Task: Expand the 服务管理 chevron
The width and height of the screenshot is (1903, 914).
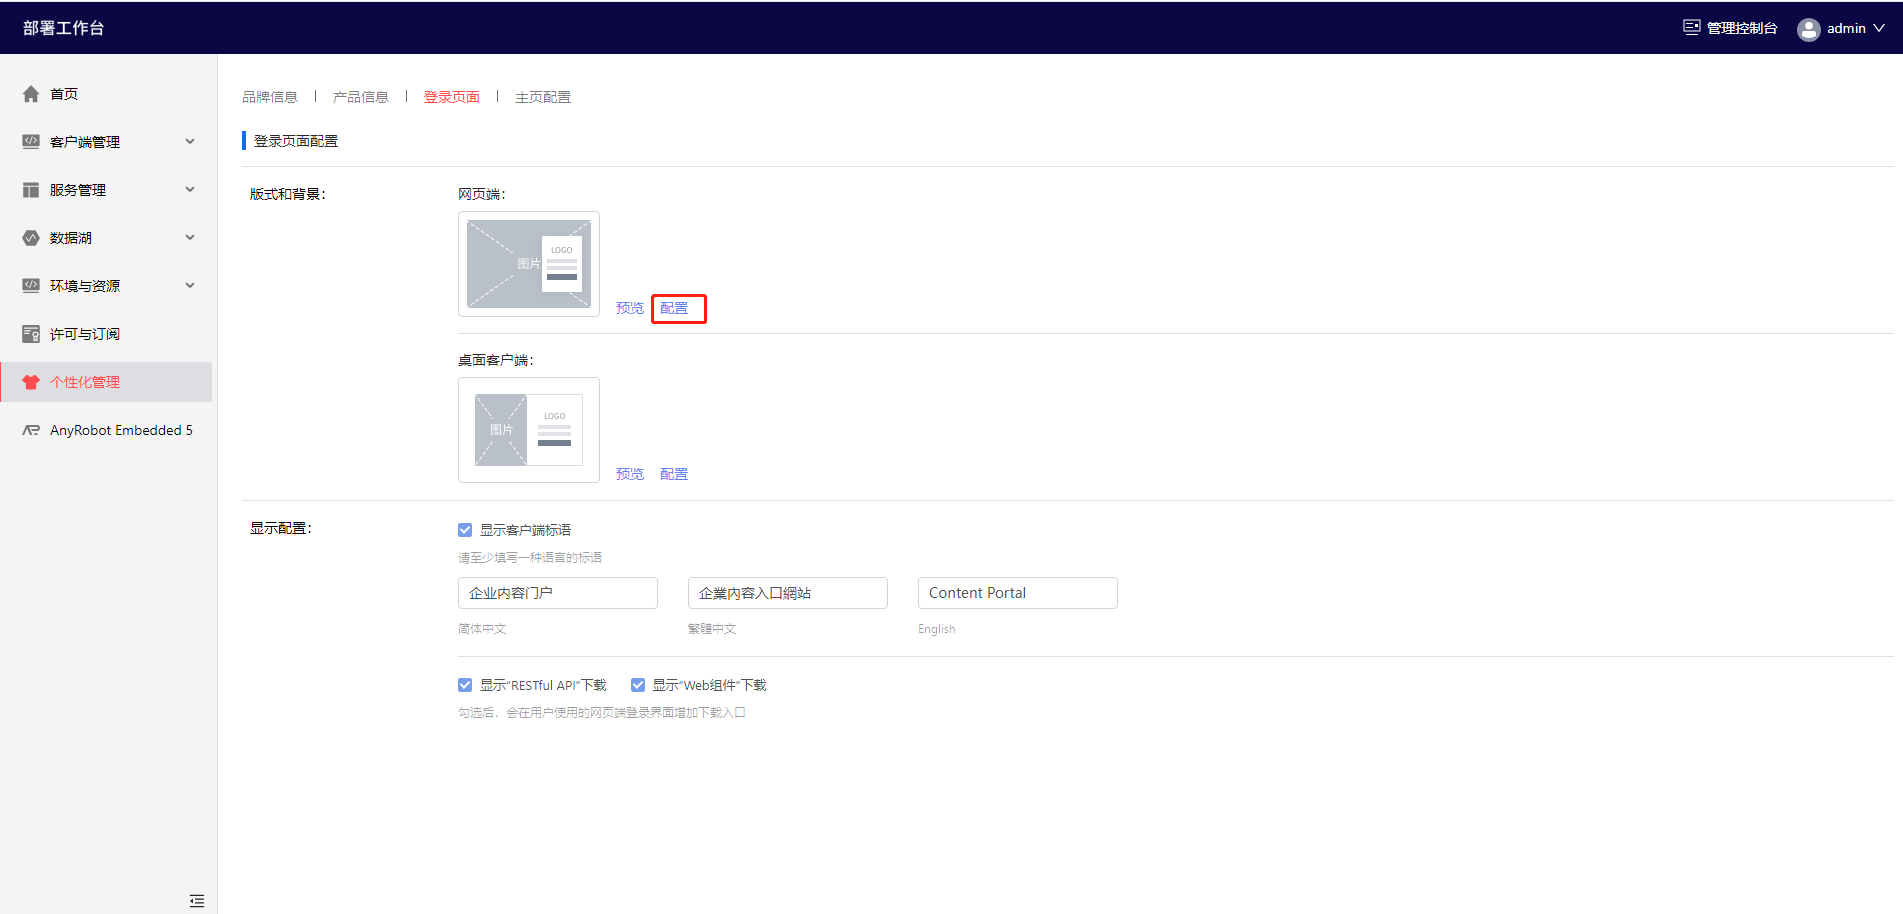Action: click(190, 190)
